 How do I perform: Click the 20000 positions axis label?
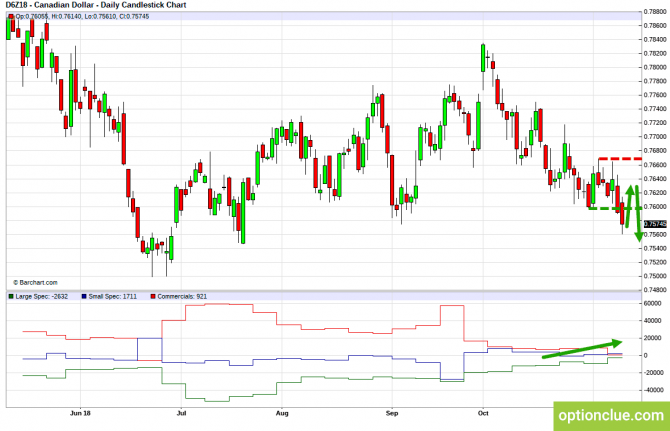(x=652, y=338)
